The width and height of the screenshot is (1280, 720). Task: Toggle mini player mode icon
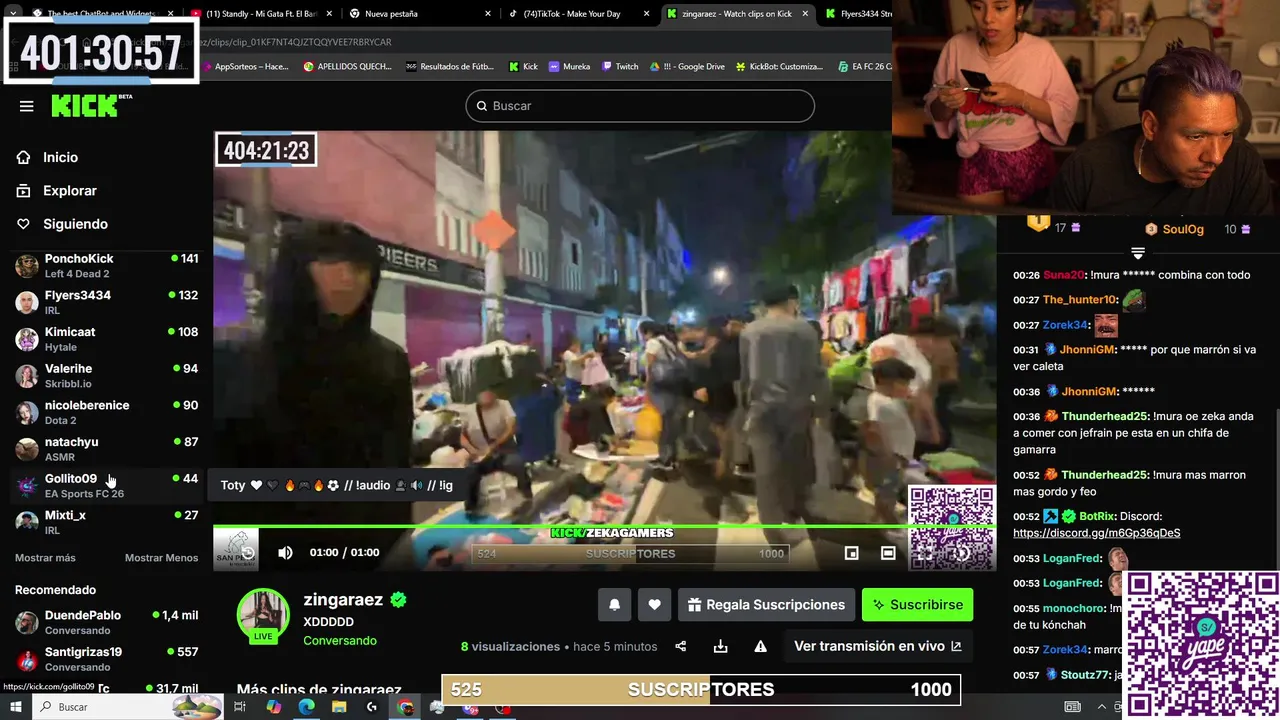(x=851, y=553)
